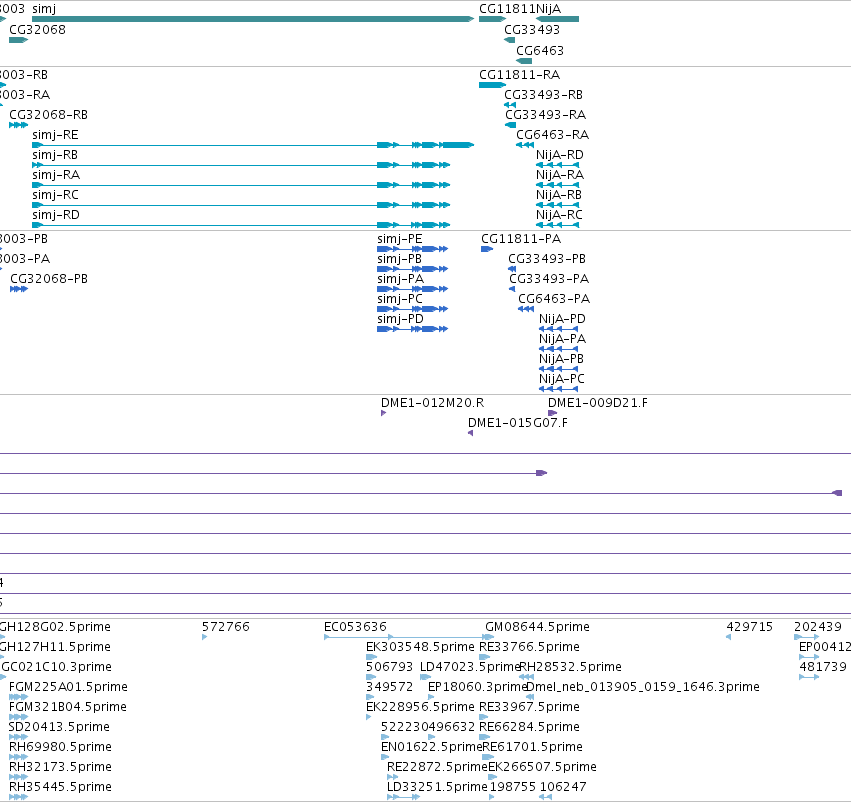
Task: Select the NijA-RB transcript
Action: tap(557, 205)
